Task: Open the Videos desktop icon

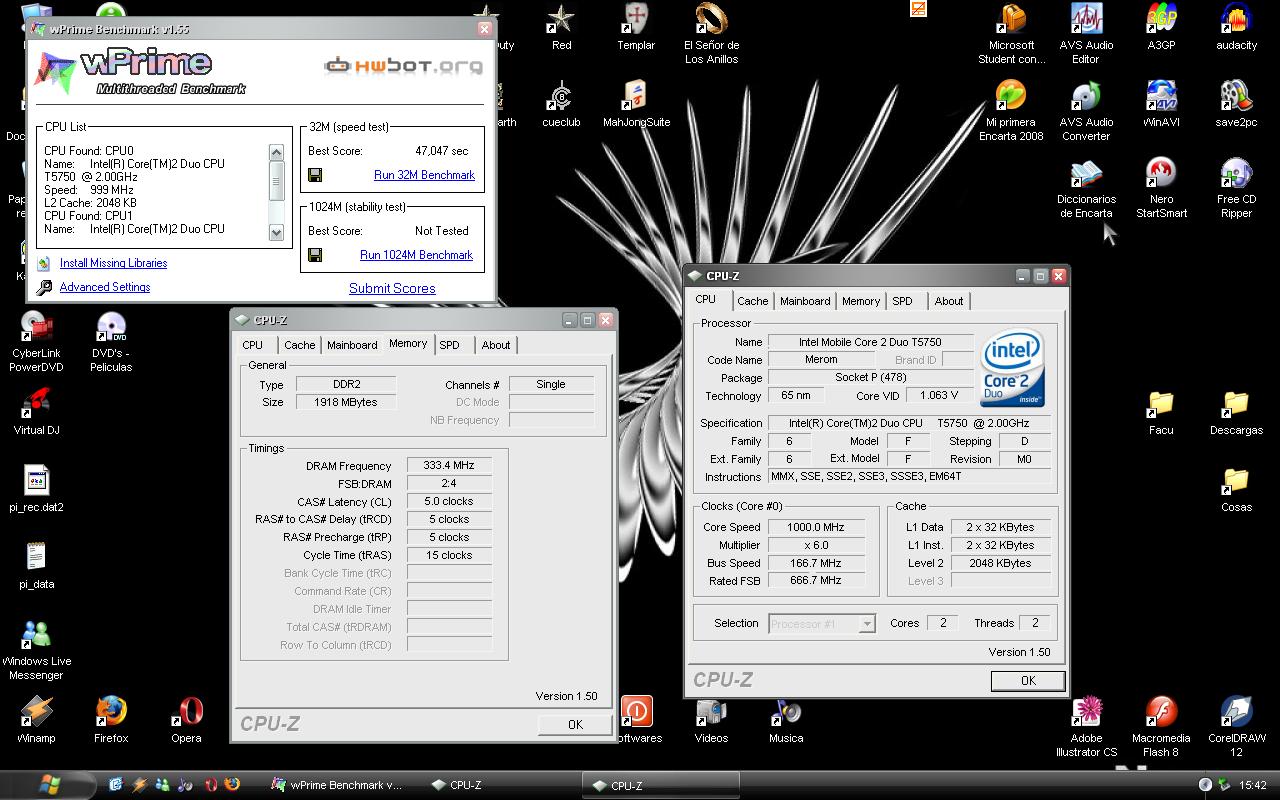Action: 711,720
